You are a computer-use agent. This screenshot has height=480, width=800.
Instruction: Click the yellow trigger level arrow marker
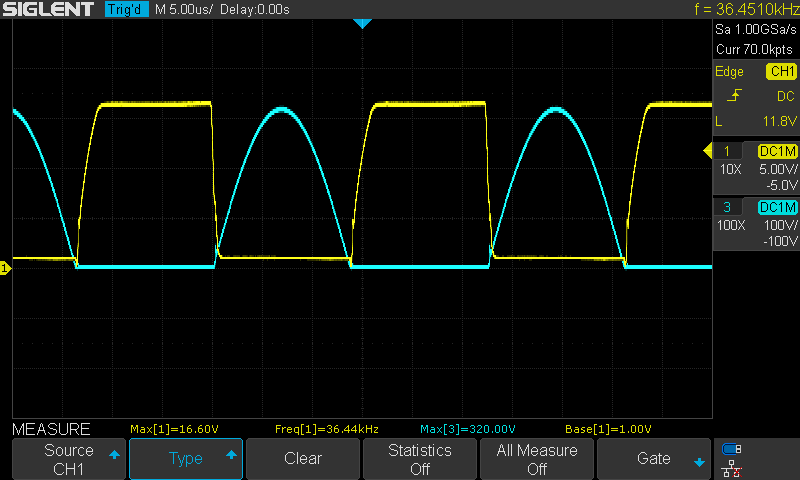point(707,151)
